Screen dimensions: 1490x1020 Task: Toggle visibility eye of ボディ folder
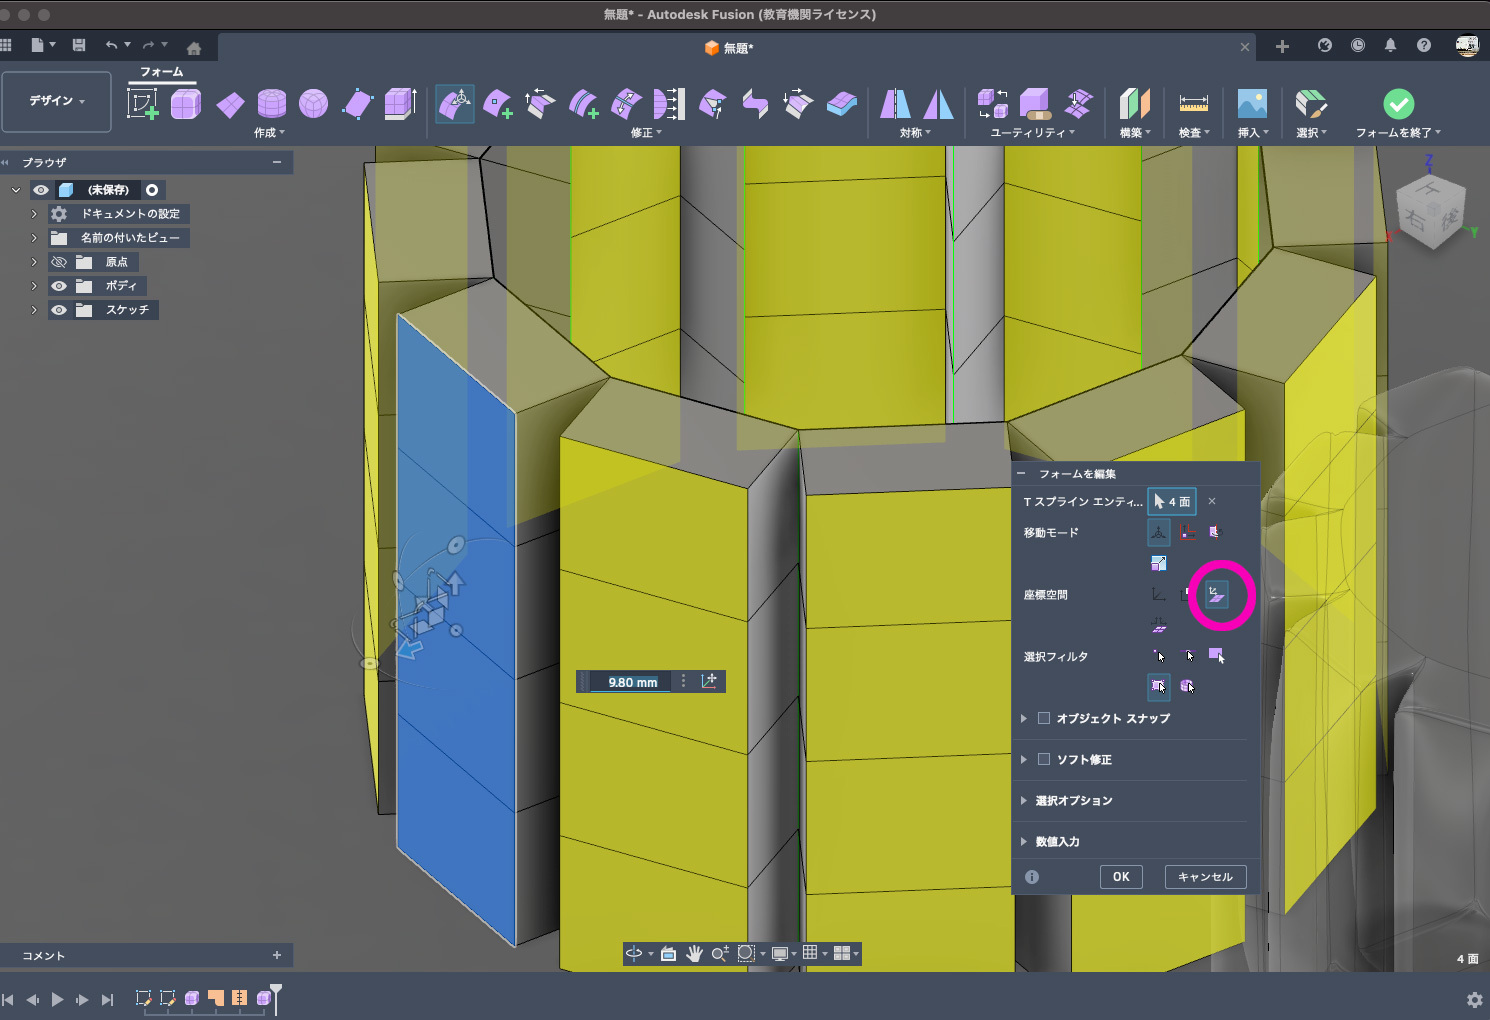tap(59, 286)
